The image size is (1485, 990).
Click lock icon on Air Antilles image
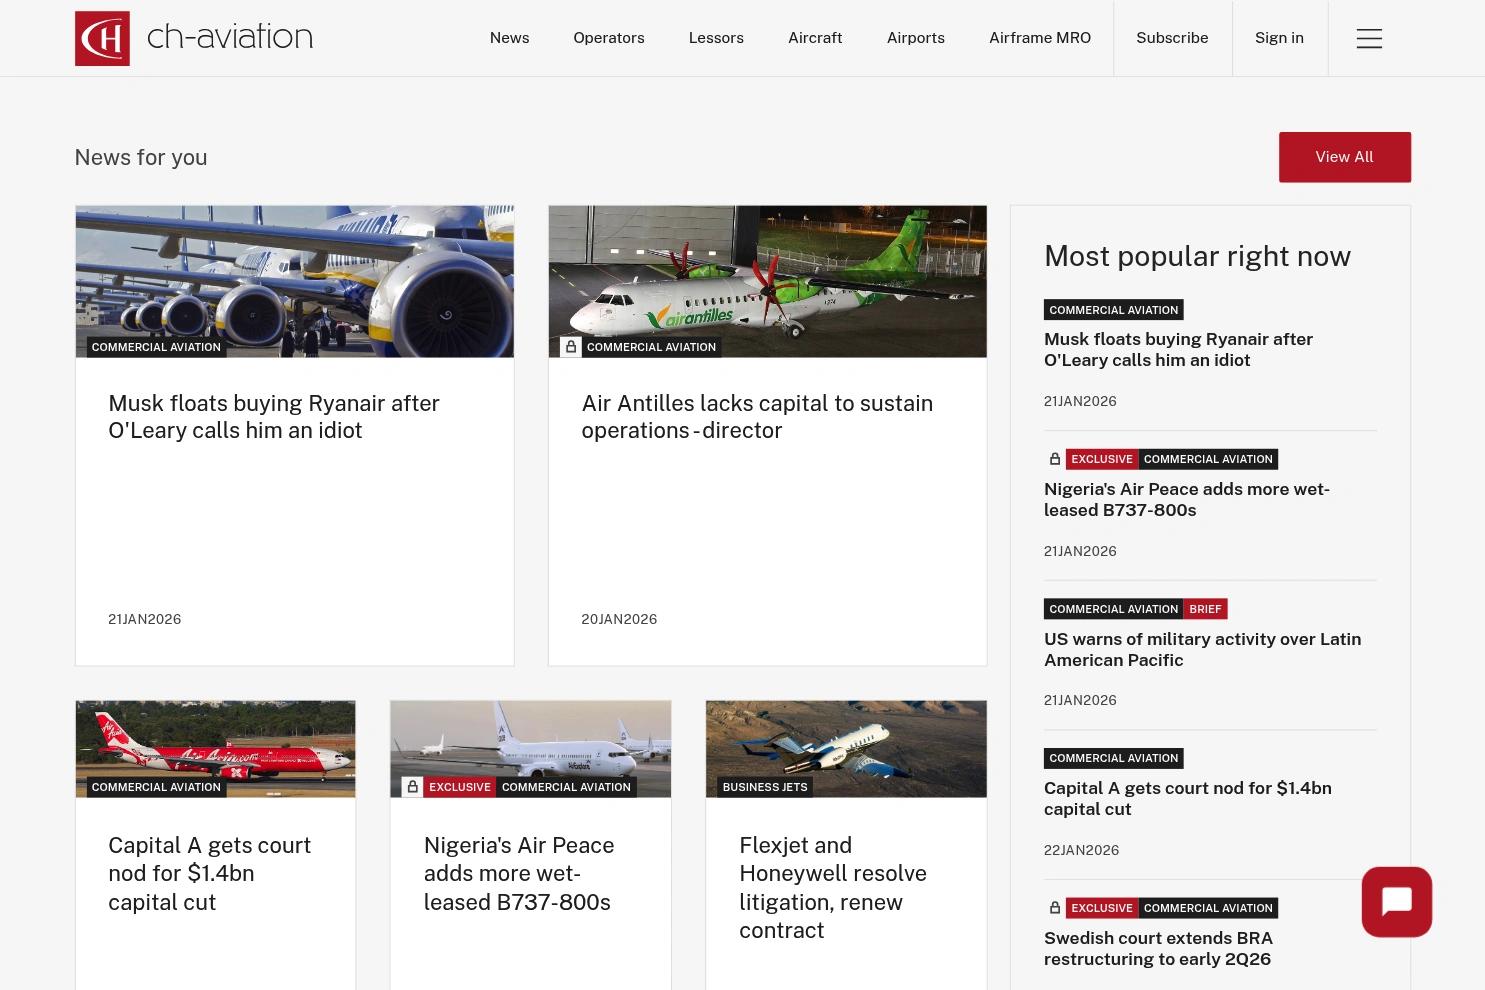pyautogui.click(x=571, y=347)
